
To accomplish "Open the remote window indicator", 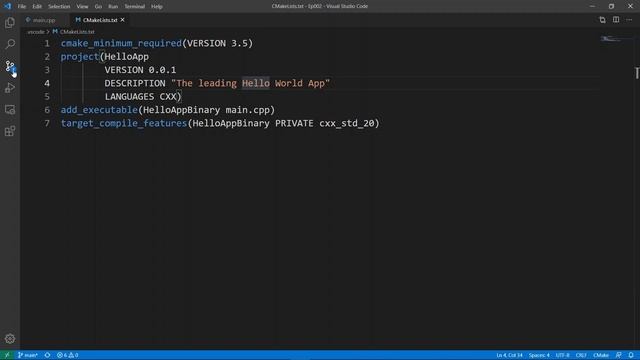I will tap(7, 355).
